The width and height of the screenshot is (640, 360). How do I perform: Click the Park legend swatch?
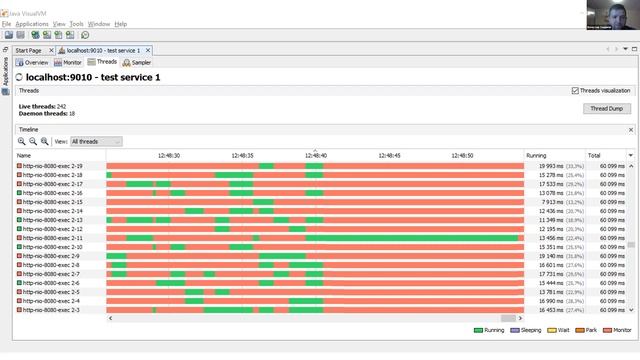click(x=580, y=330)
